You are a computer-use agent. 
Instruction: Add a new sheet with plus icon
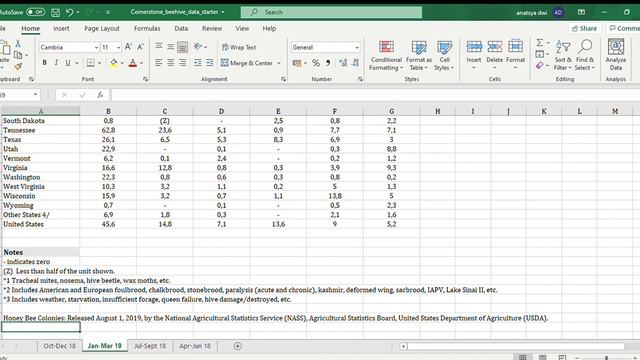click(x=238, y=346)
